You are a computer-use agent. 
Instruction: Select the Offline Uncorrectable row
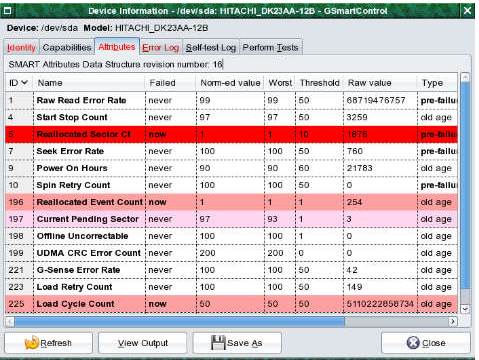(231, 236)
